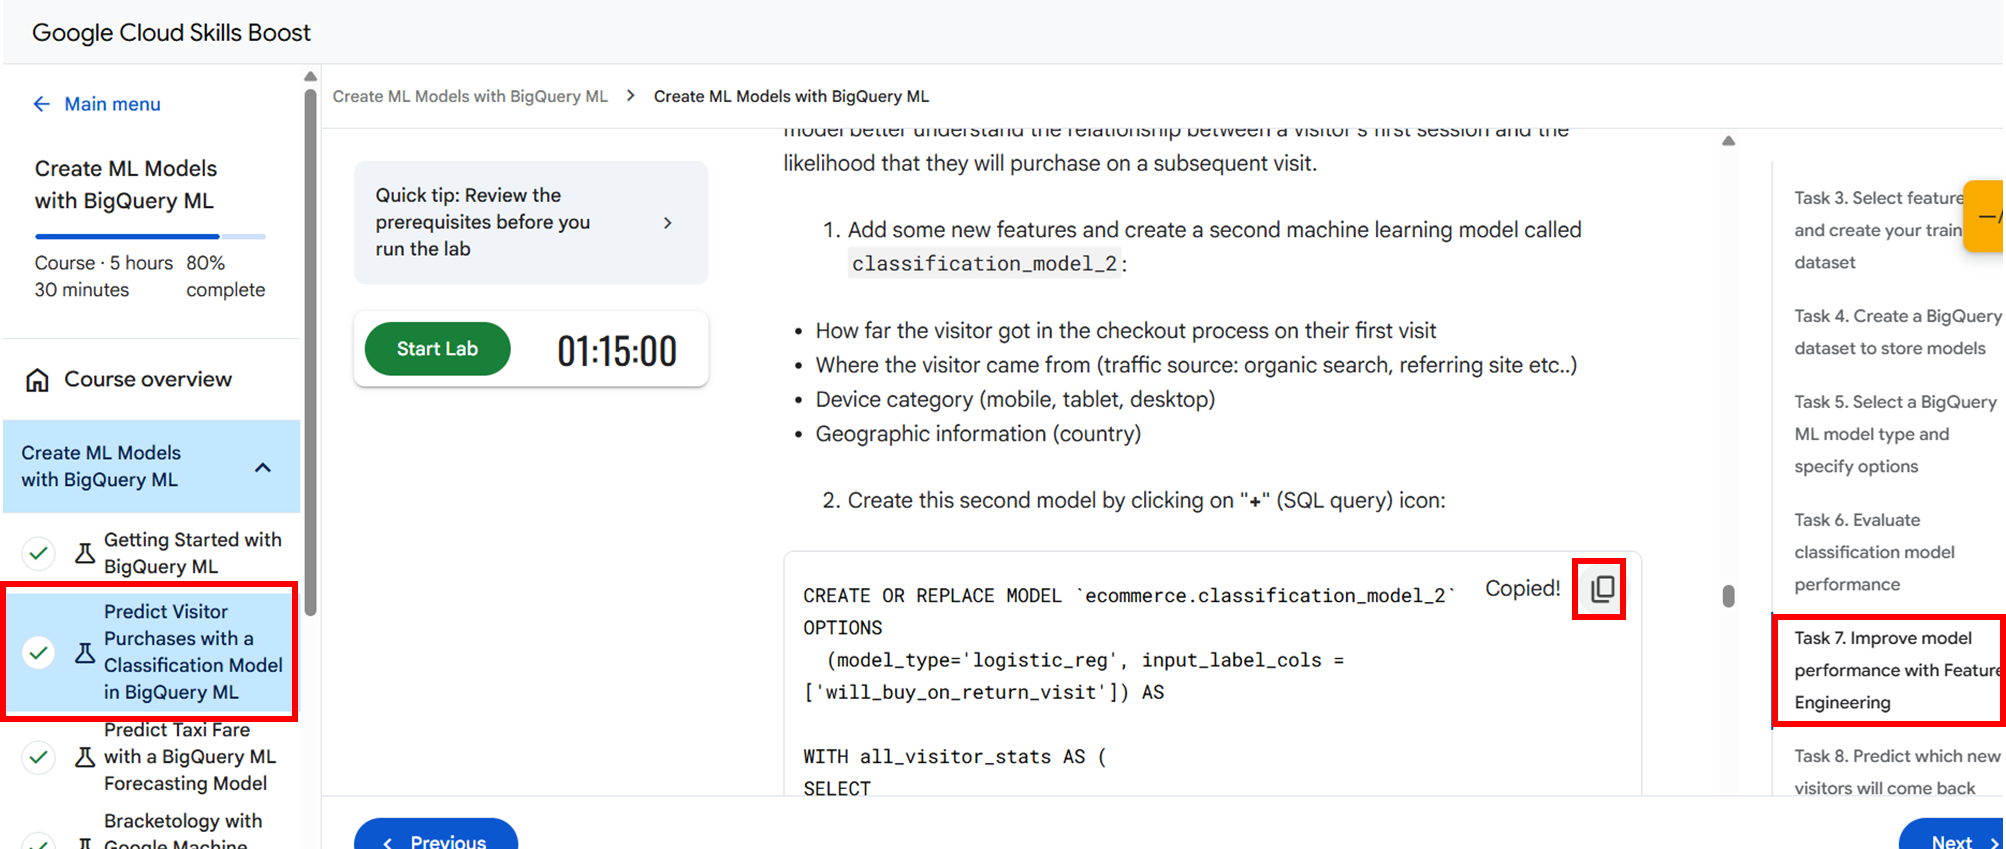The height and width of the screenshot is (849, 2006).
Task: Jump to Task 7 Improve model performance
Action: tap(1897, 670)
